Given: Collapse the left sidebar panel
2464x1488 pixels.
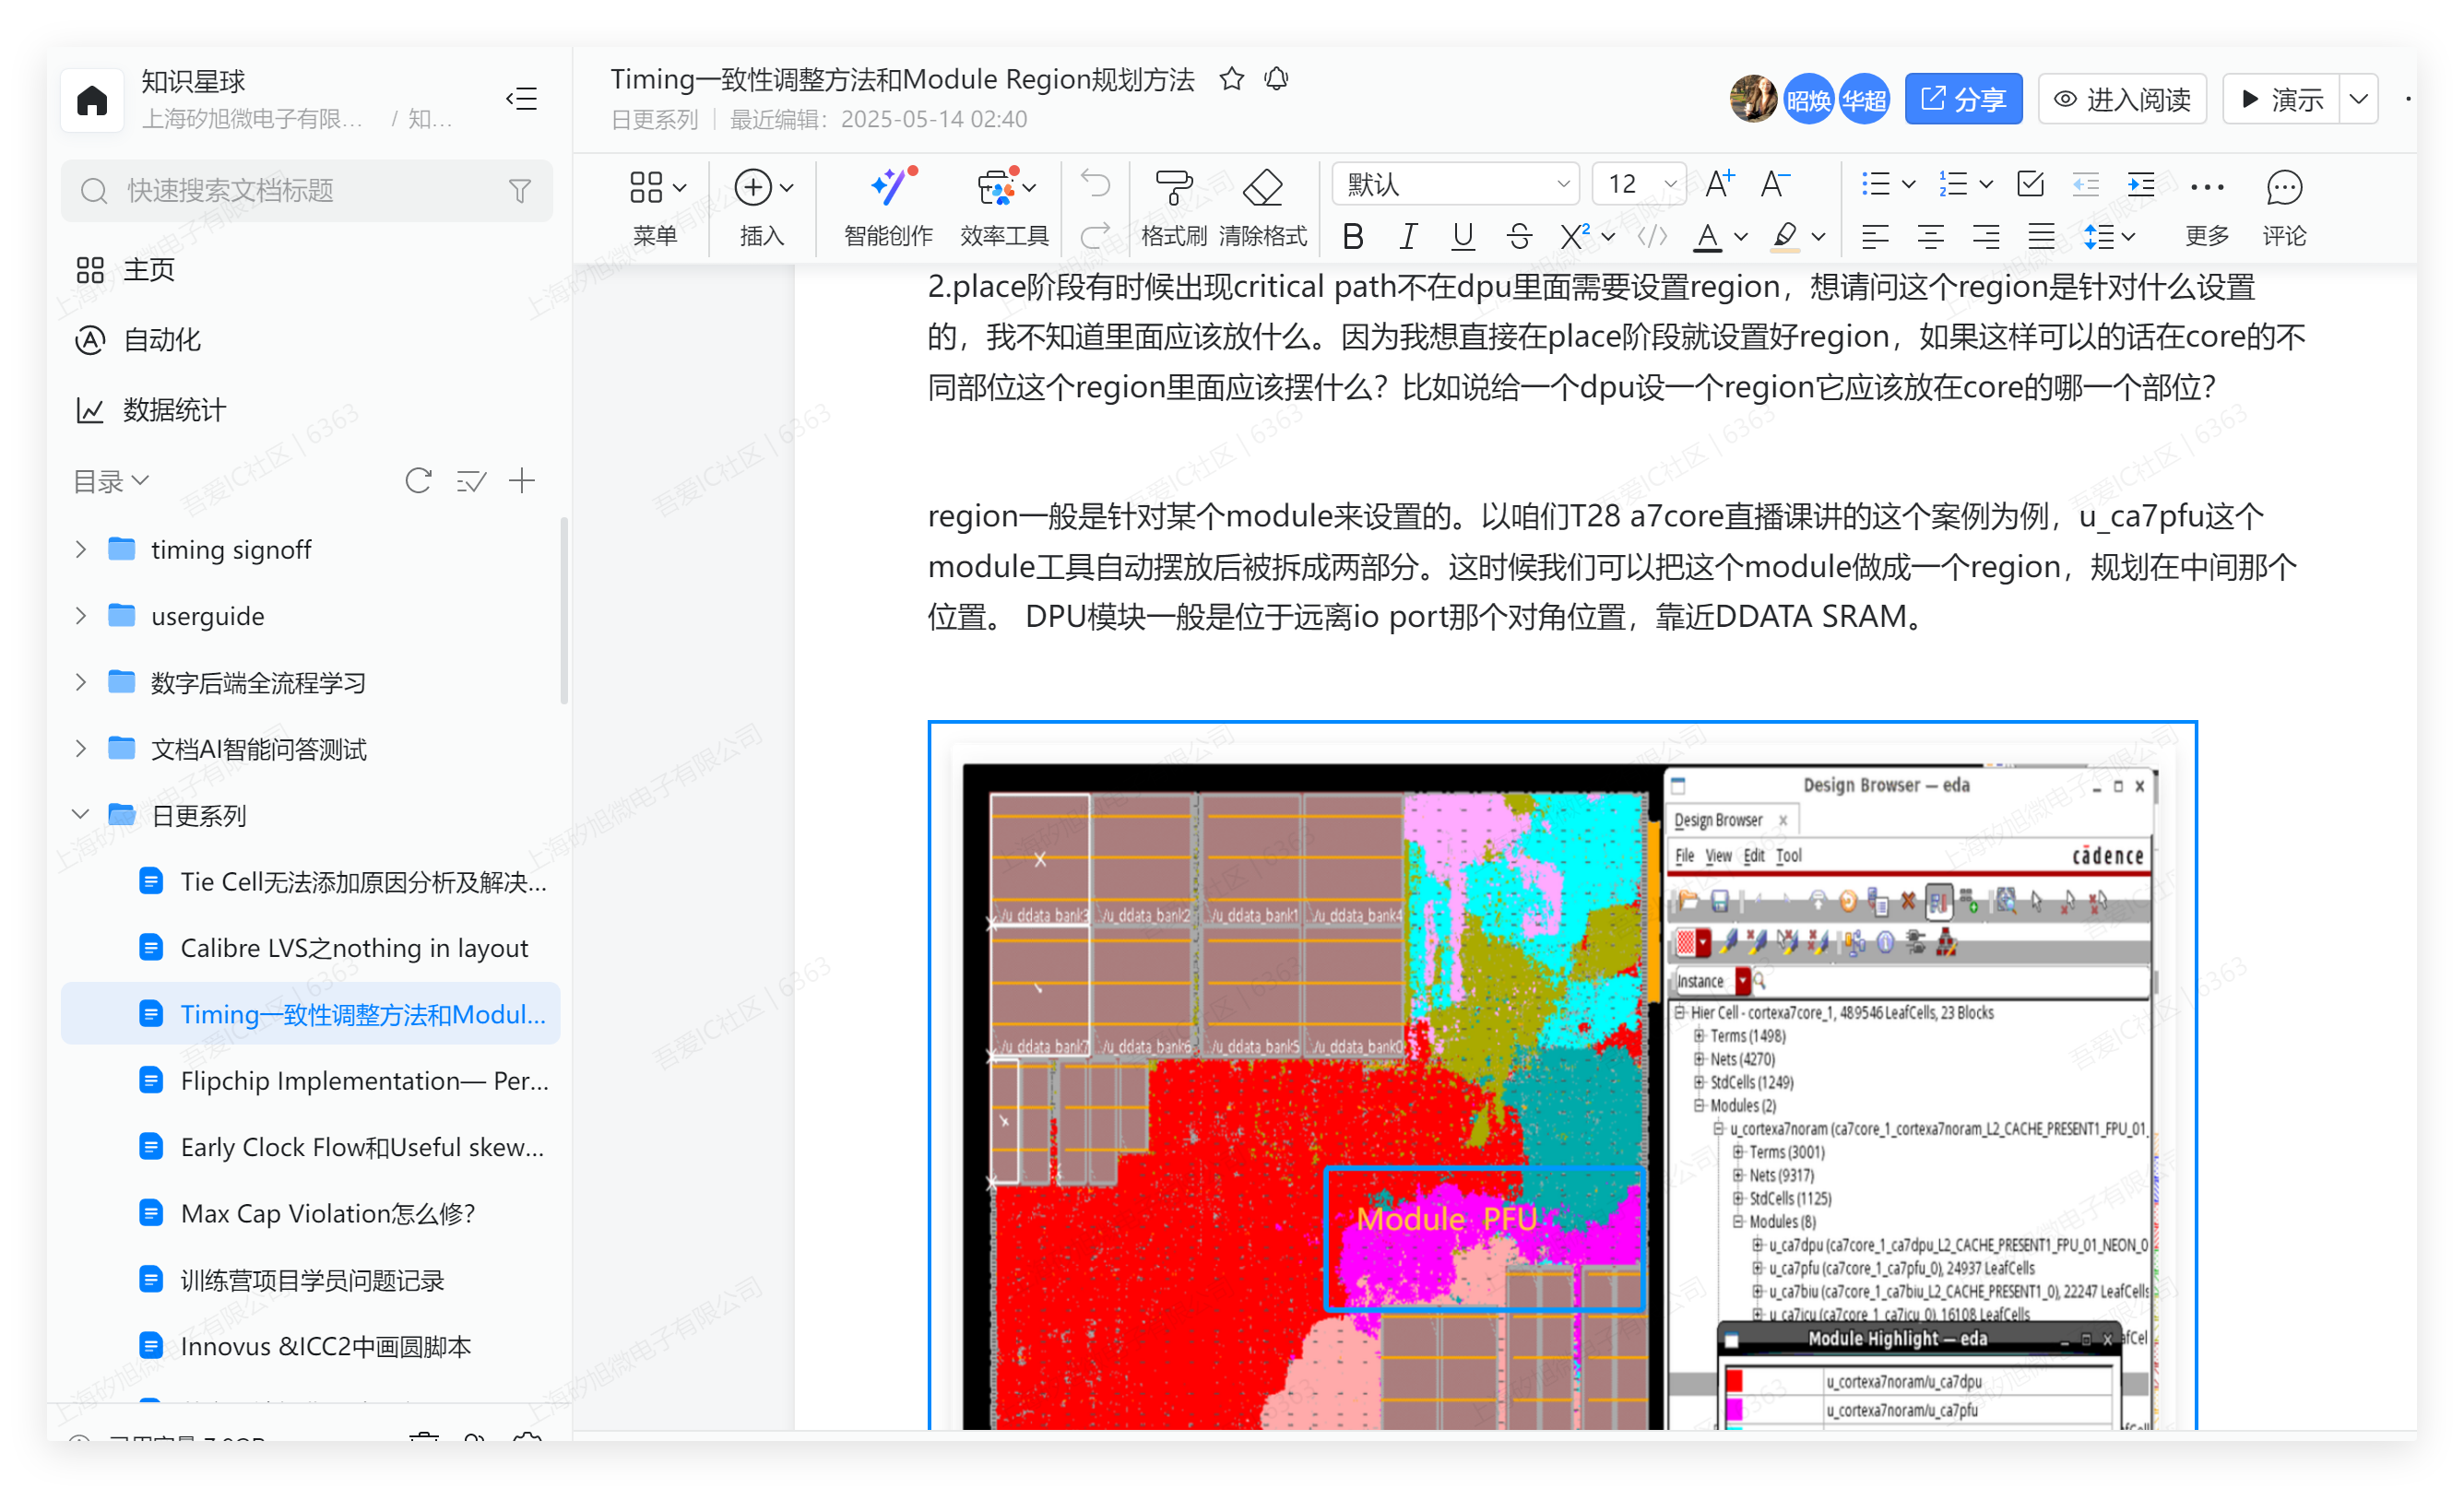Looking at the screenshot, I should (x=521, y=99).
